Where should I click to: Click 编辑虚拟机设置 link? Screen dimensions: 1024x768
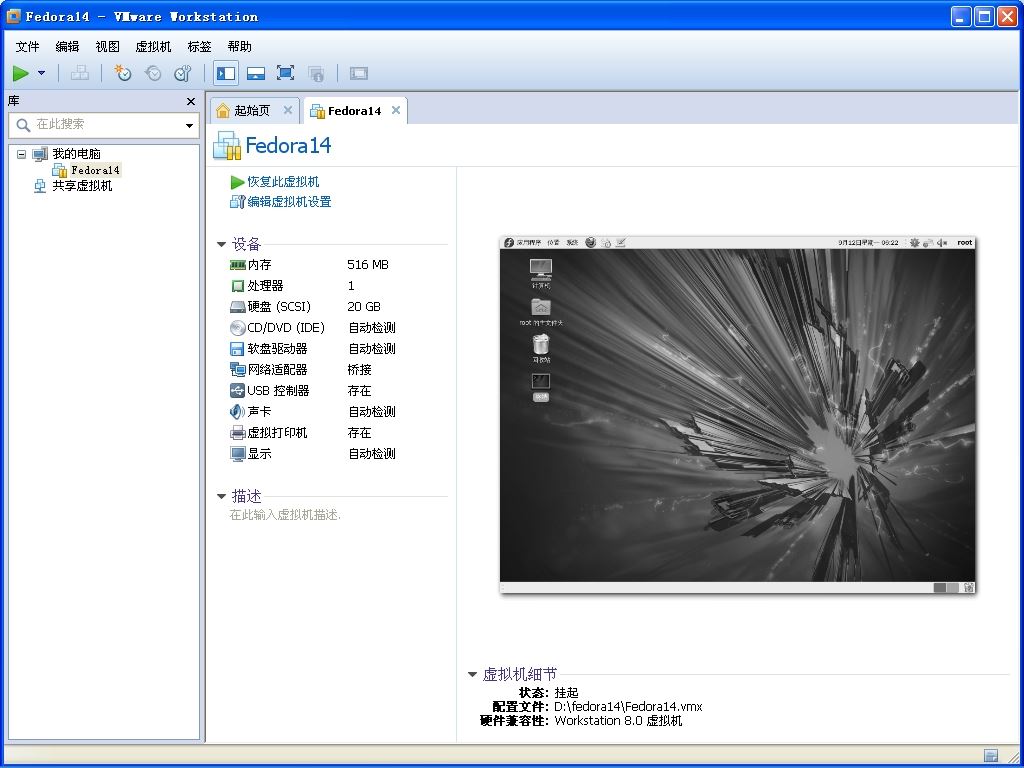(x=289, y=202)
